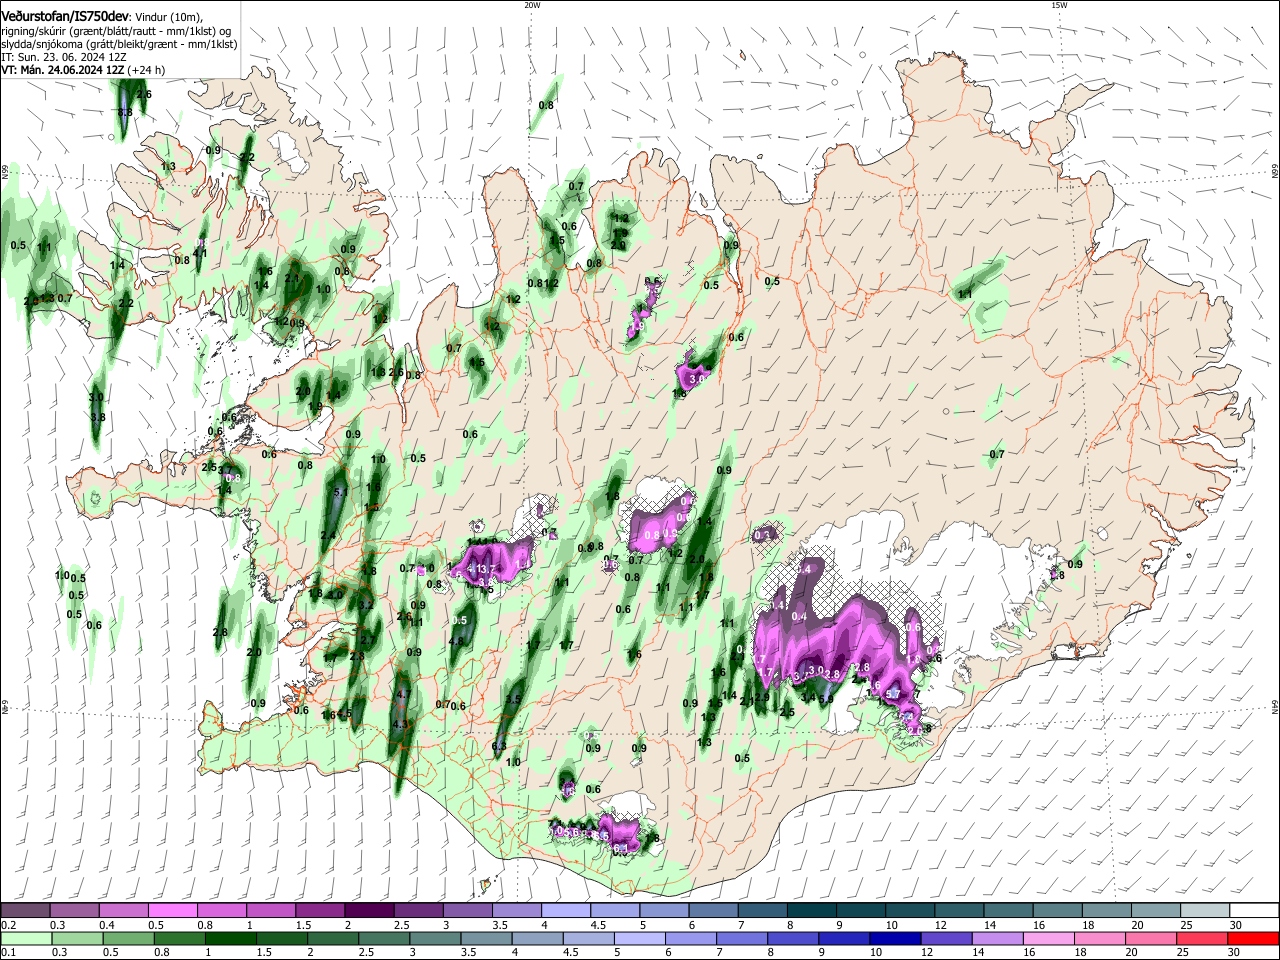Image resolution: width=1280 pixels, height=960 pixels.
Task: Click the light pink swatch right of lower-row label 16
Action: tap(1048, 938)
